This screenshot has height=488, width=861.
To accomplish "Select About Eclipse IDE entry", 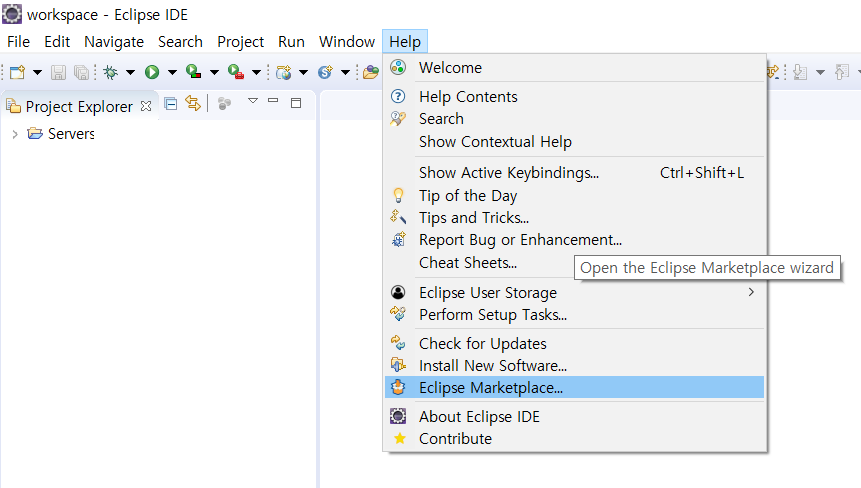I will 574,417.
